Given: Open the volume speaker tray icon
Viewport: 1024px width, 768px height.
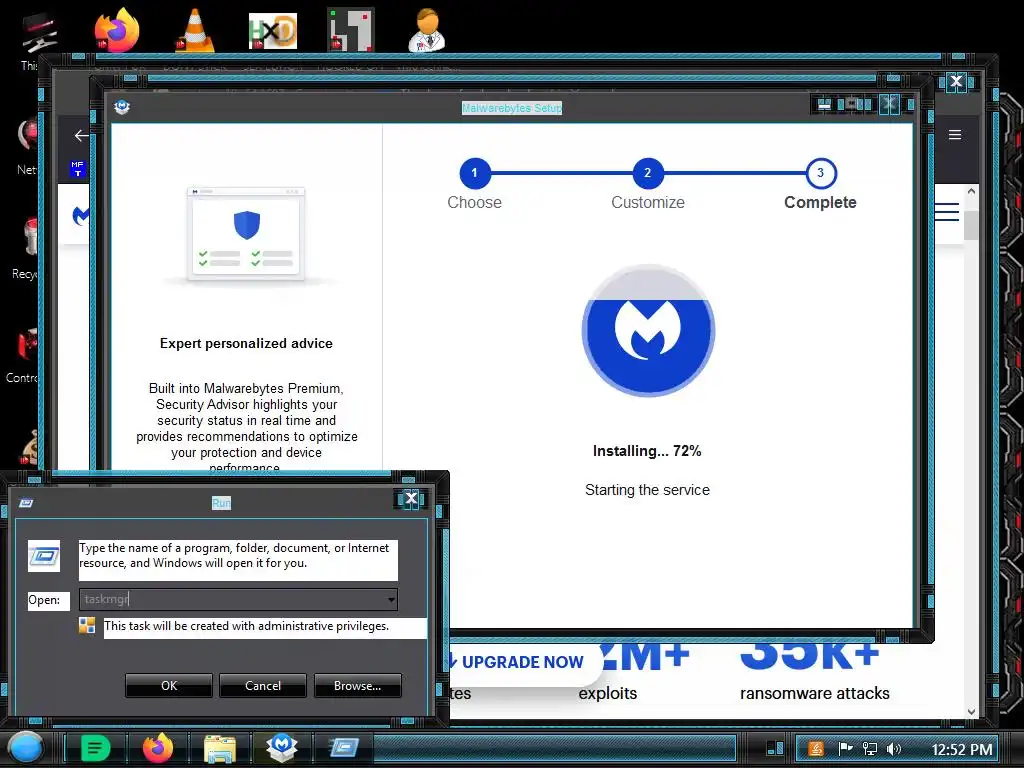Looking at the screenshot, I should point(894,748).
